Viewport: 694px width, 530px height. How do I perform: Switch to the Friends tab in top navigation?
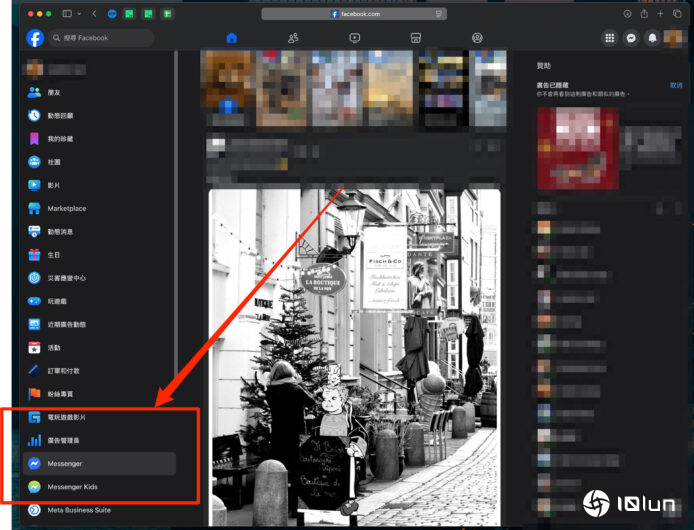pyautogui.click(x=293, y=38)
